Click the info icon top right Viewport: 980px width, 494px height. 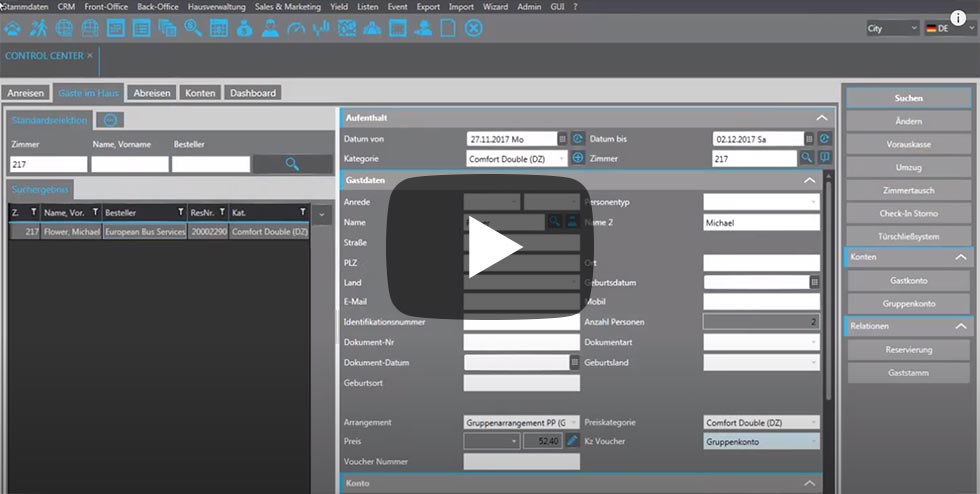pos(958,18)
